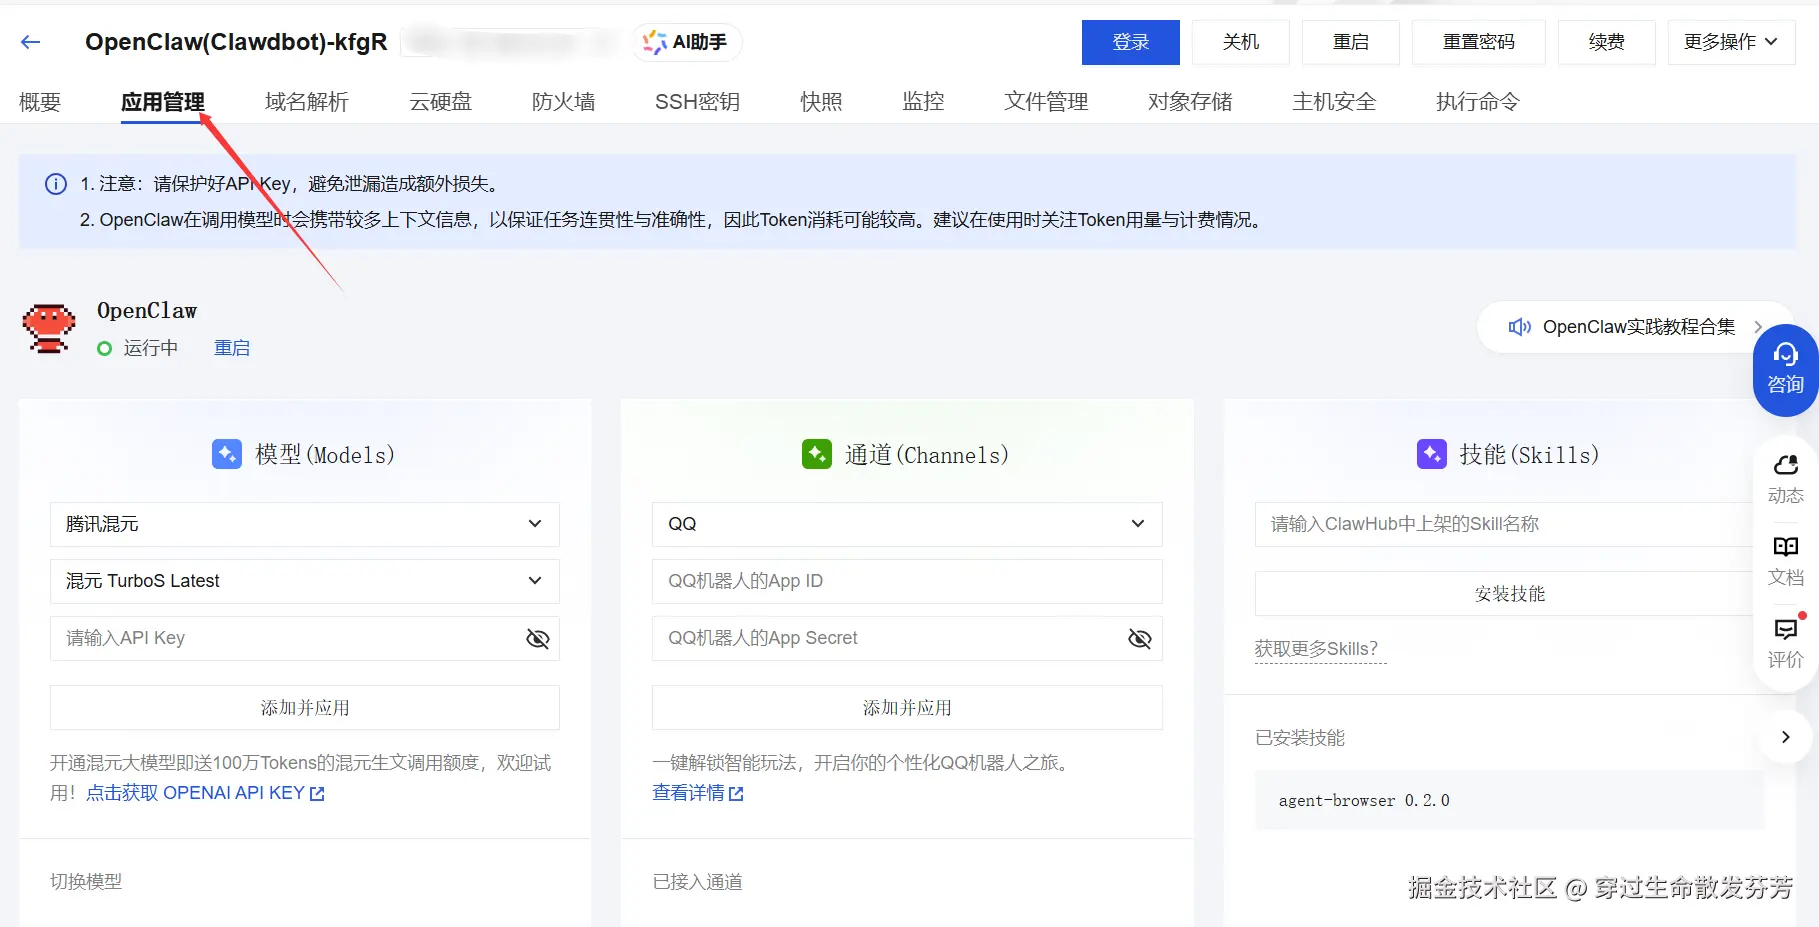Go to the 执行命令 tab

tap(1478, 102)
